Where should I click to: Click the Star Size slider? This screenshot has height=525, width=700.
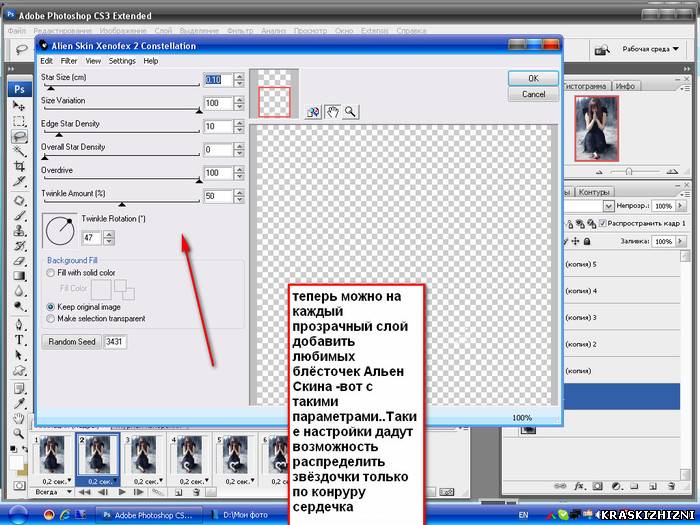[x=121, y=86]
